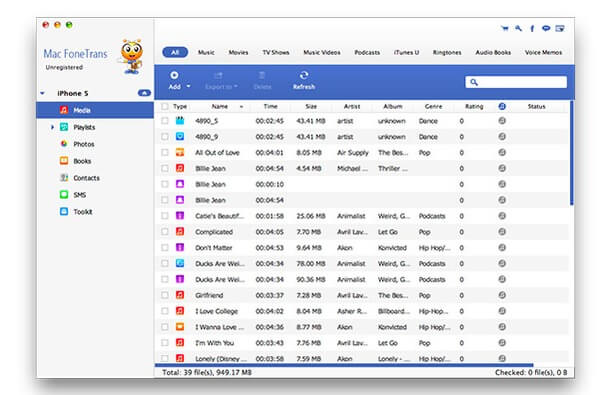Check the I Love College checkbox
Image resolution: width=600 pixels, height=395 pixels.
[165, 311]
